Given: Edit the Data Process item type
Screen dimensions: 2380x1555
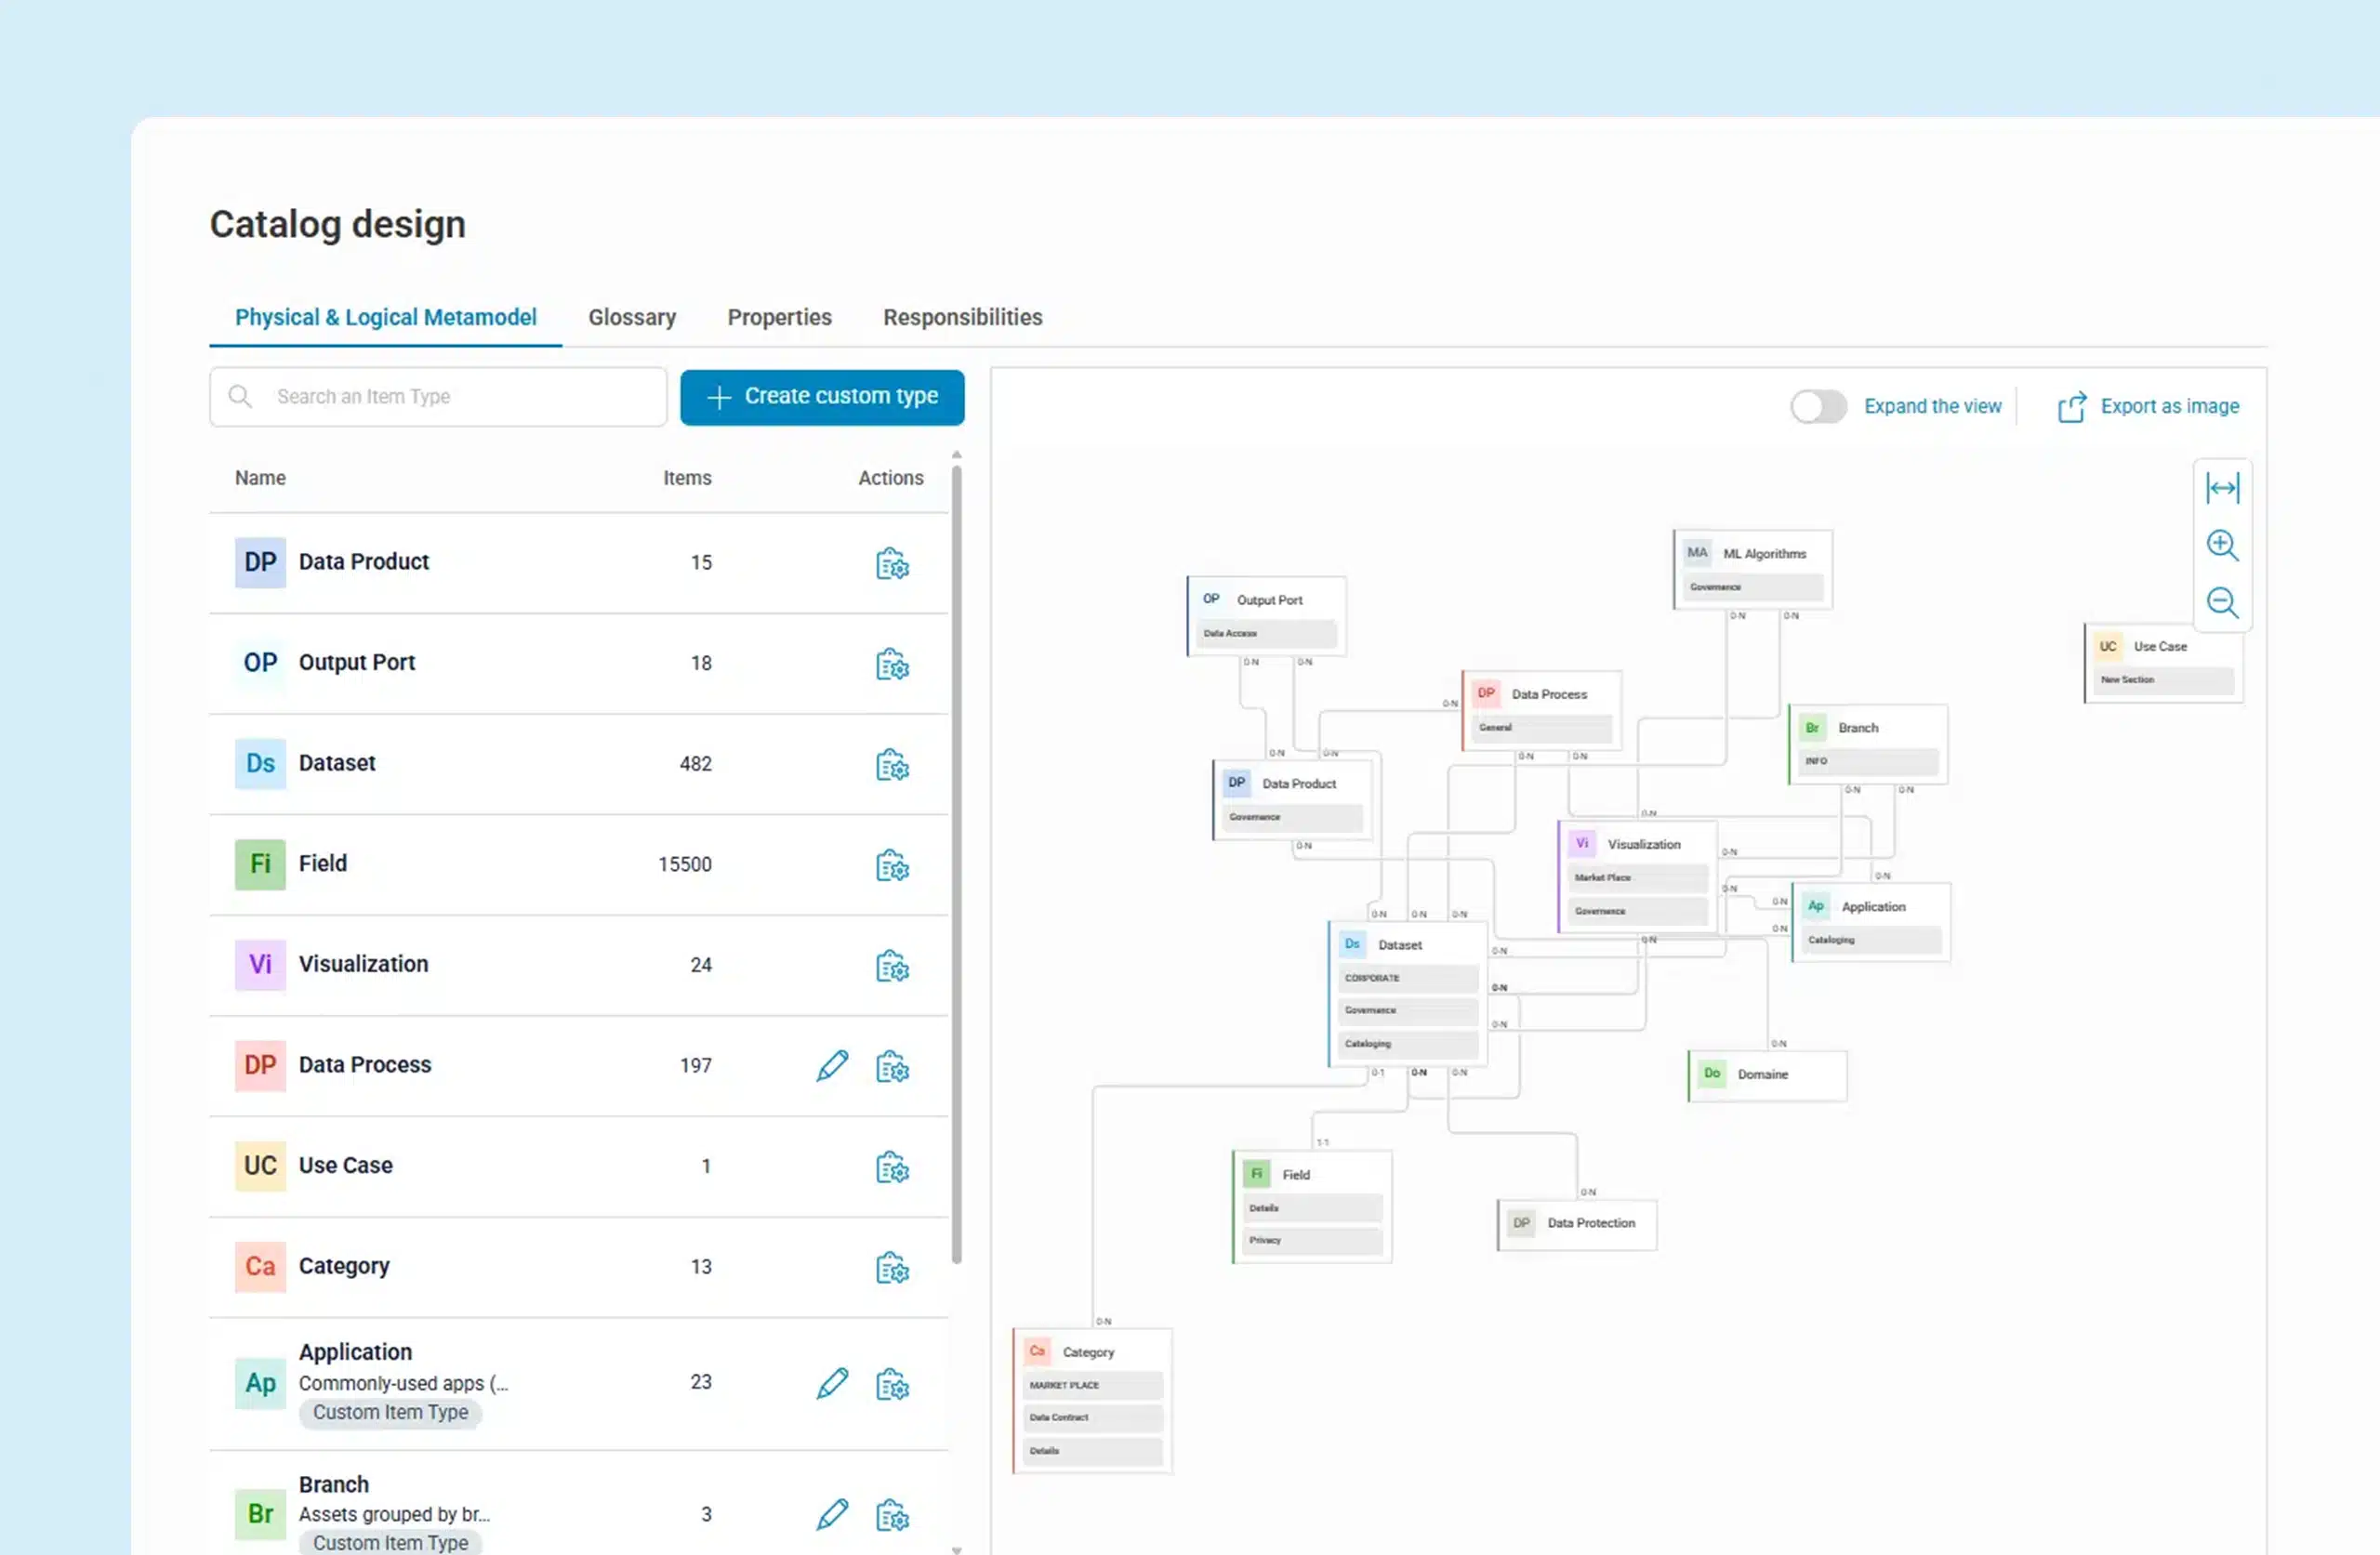Looking at the screenshot, I should [831, 1066].
